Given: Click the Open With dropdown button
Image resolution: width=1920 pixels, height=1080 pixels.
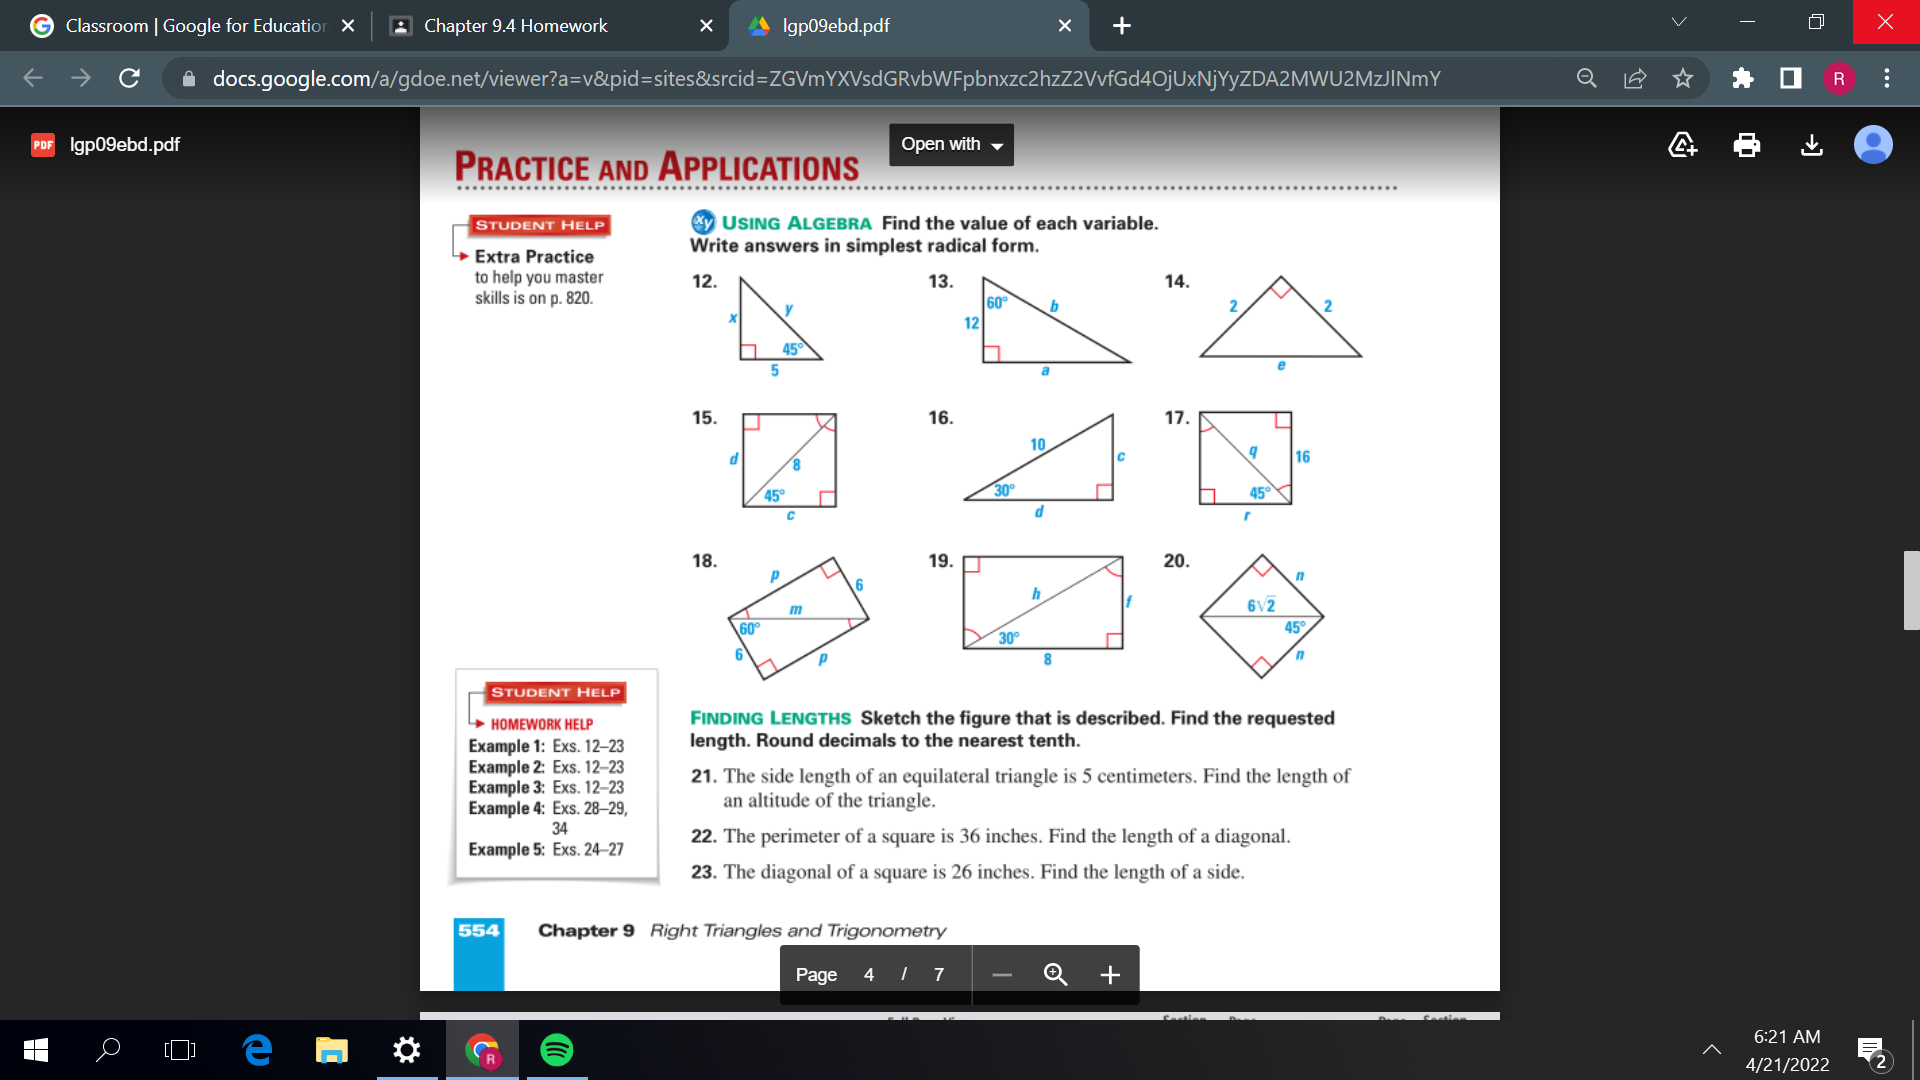Looking at the screenshot, I should (949, 144).
